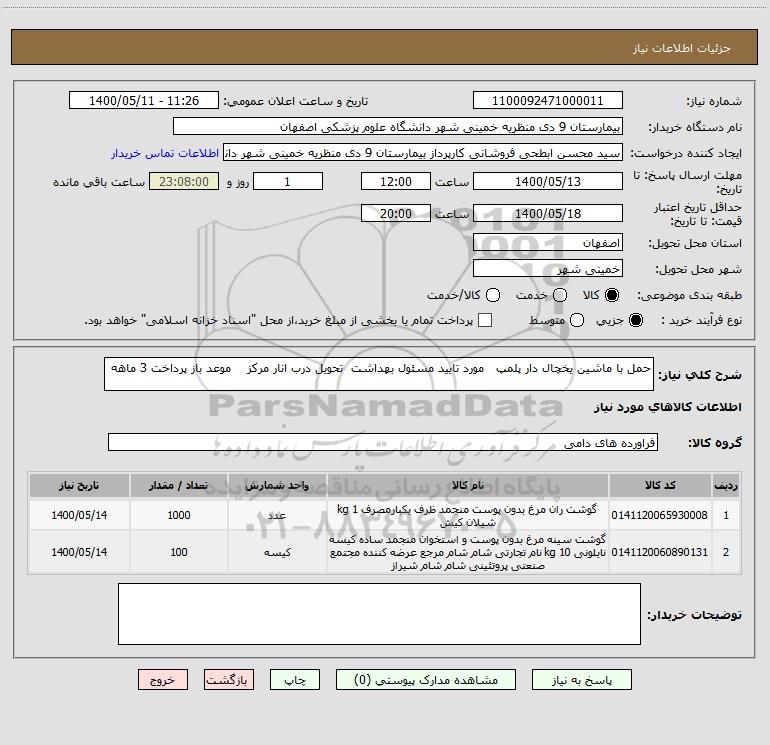This screenshot has width=770, height=745.
Task: Click the شهر محل تحویل field خمینی شهر
Action: 548,268
